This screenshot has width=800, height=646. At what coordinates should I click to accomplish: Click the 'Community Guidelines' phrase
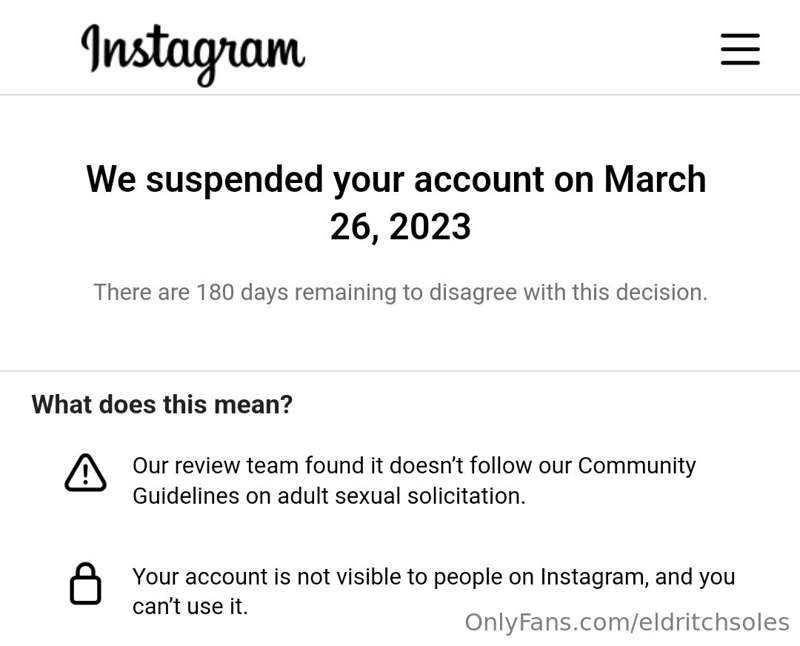(637, 466)
